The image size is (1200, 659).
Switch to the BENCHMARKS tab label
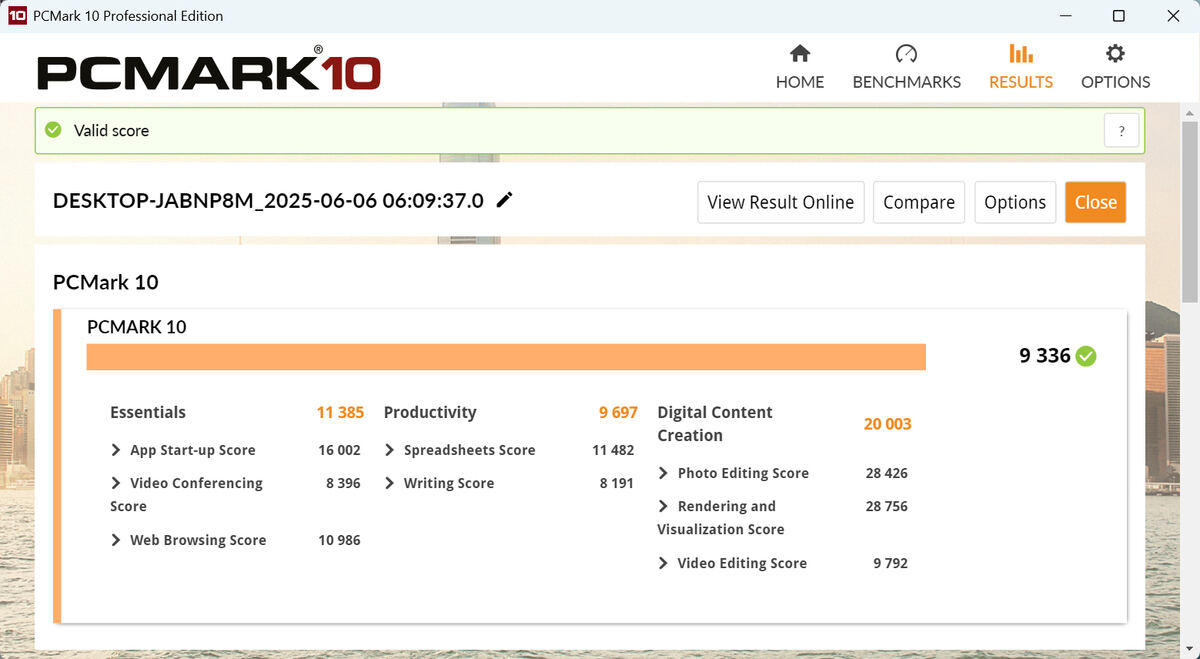[x=907, y=82]
